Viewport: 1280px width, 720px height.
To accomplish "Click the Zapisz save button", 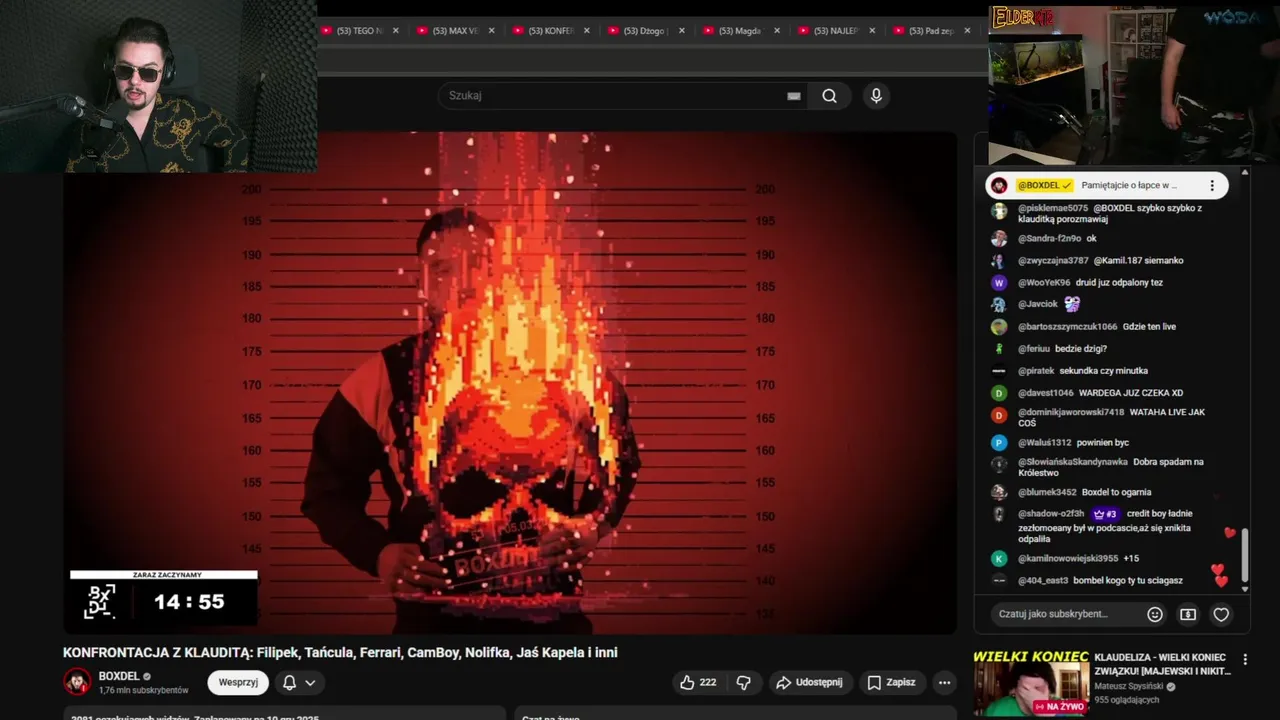I will [891, 682].
